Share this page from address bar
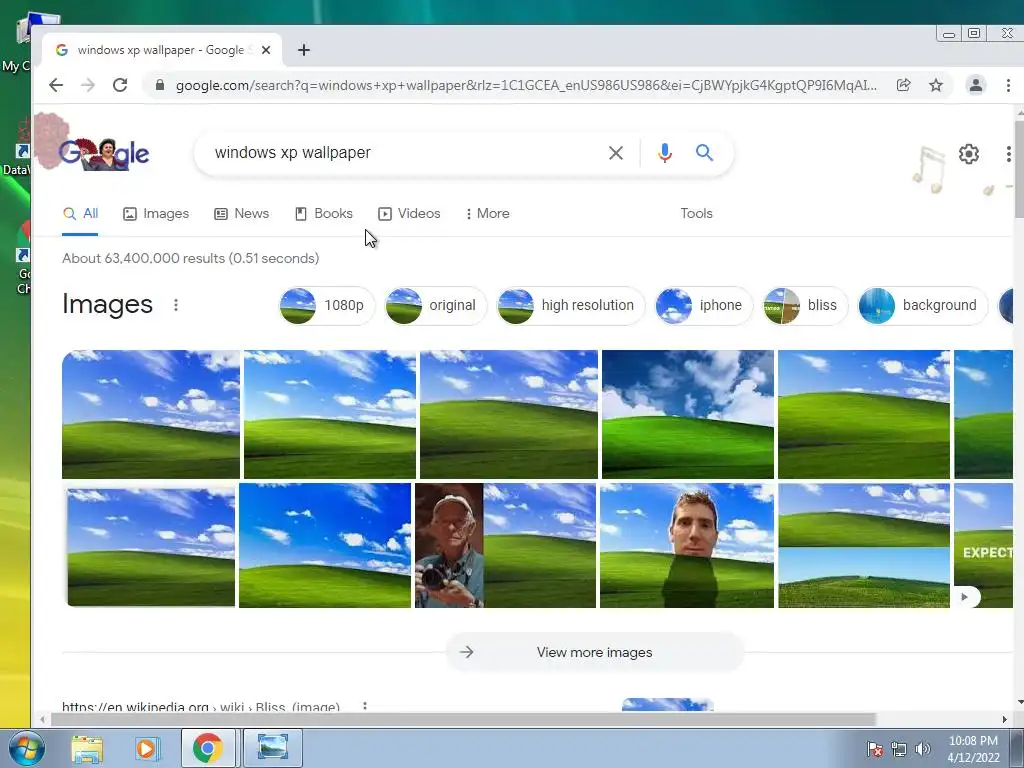 904,85
